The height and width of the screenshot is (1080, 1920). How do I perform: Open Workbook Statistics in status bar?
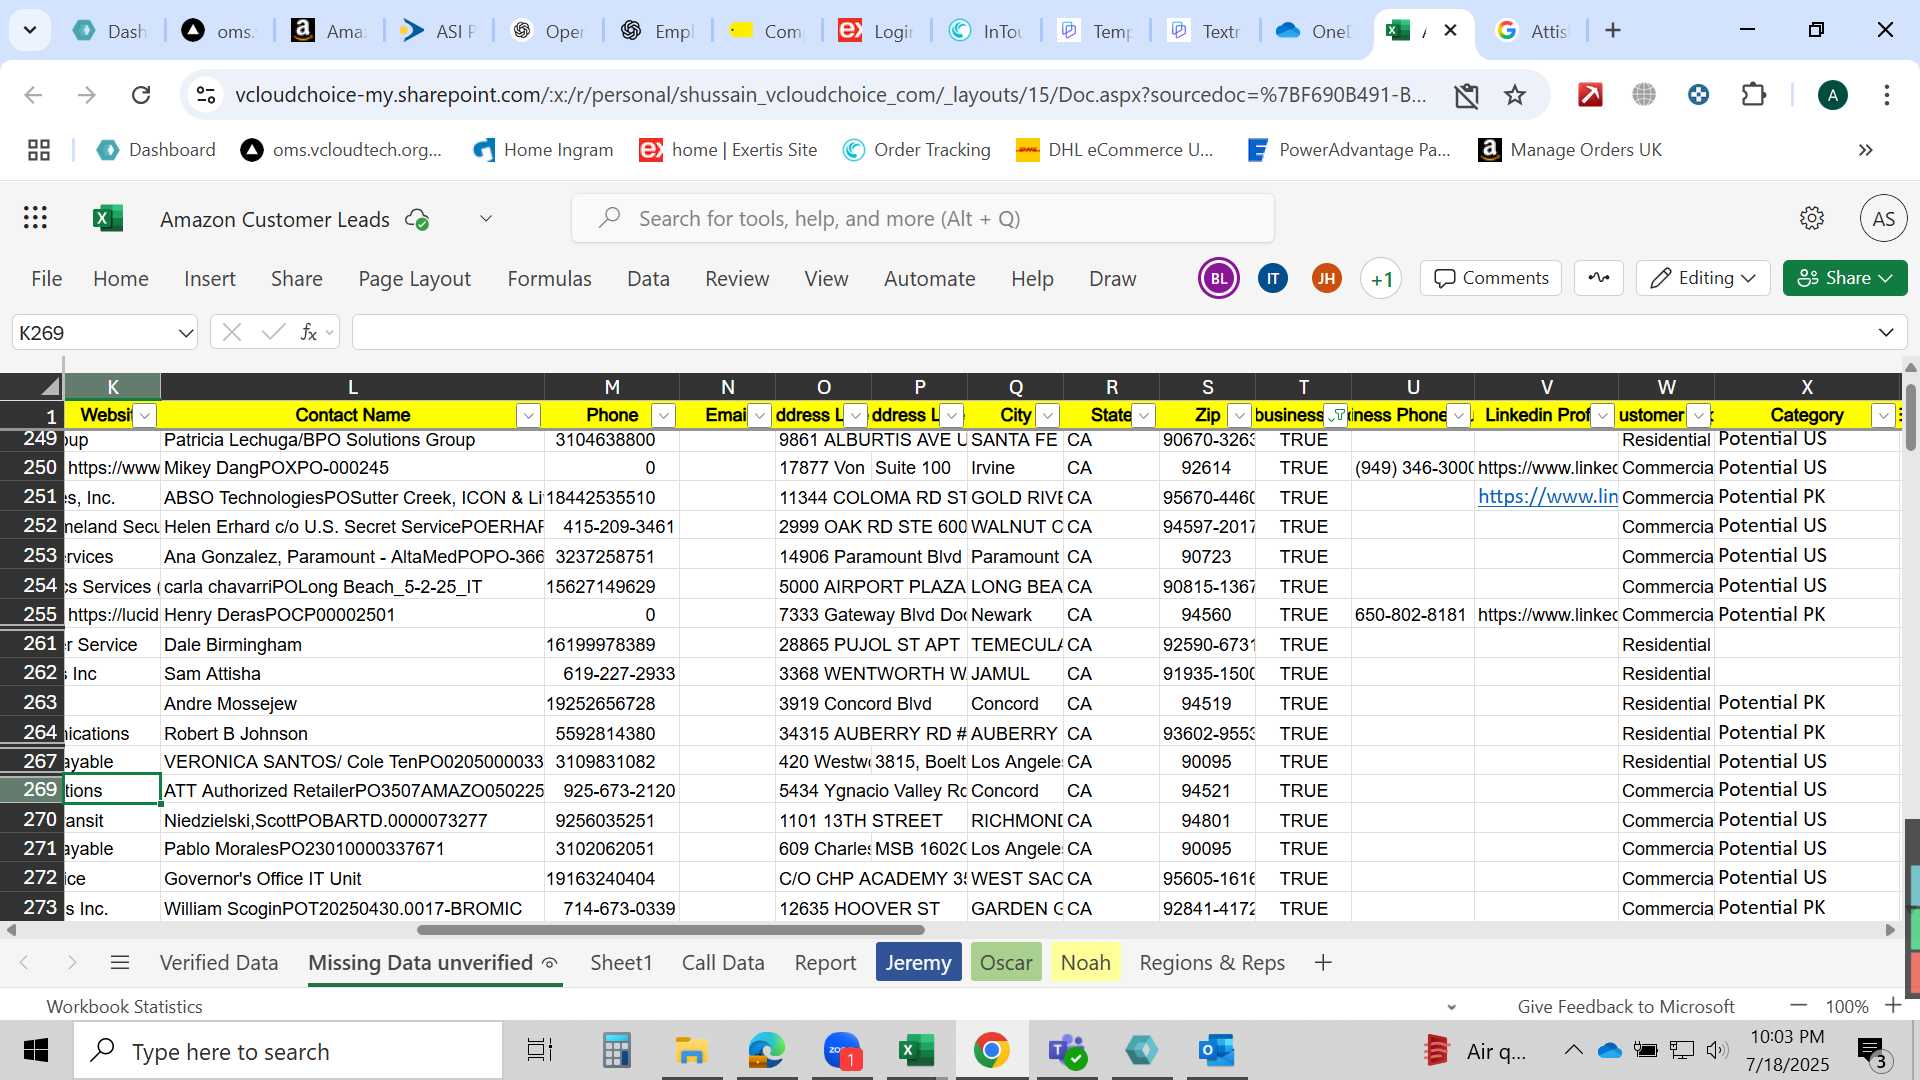click(x=125, y=1007)
